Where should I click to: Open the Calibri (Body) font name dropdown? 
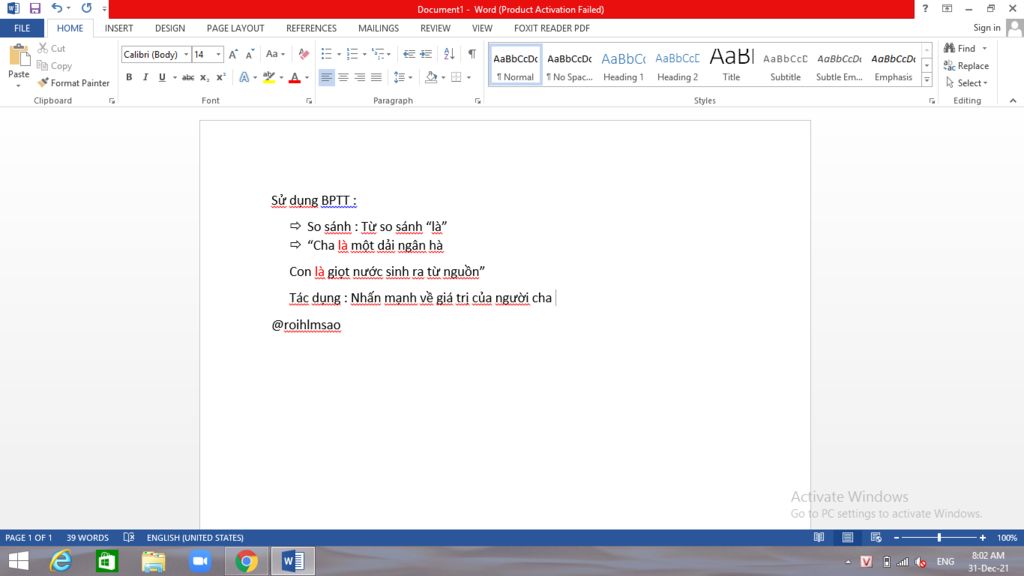tap(186, 54)
